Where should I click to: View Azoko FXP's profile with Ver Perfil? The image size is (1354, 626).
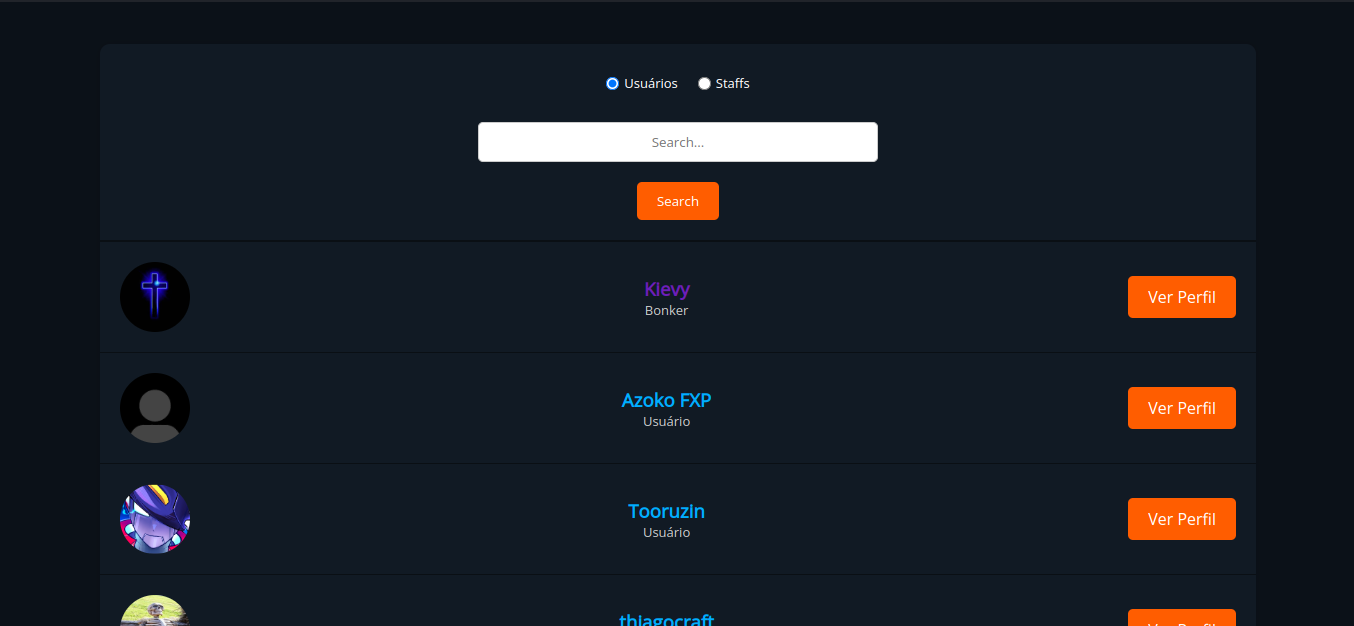[1182, 408]
